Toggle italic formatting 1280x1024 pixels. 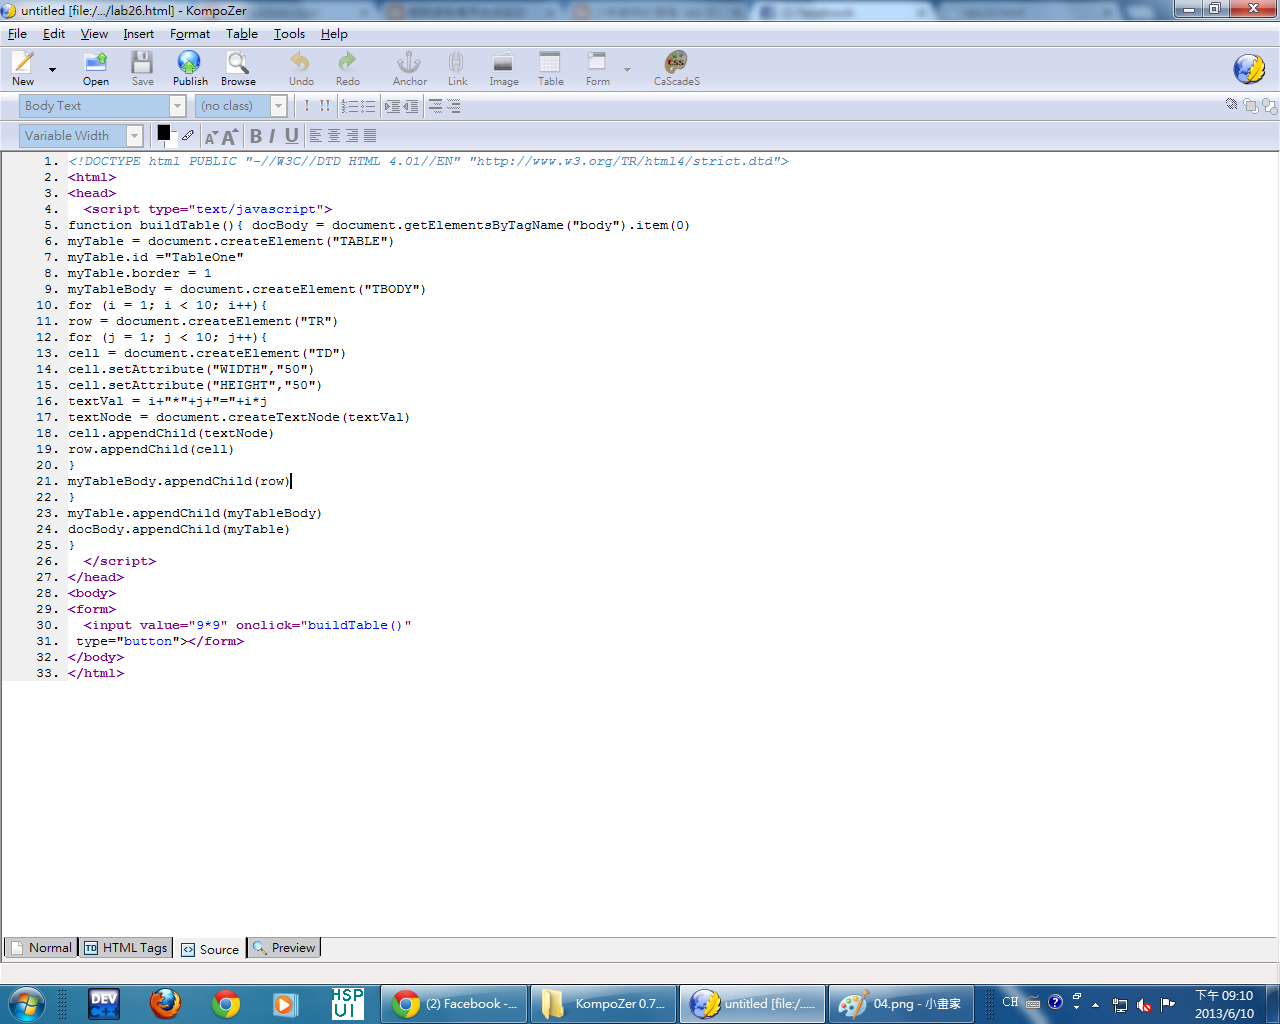point(272,136)
